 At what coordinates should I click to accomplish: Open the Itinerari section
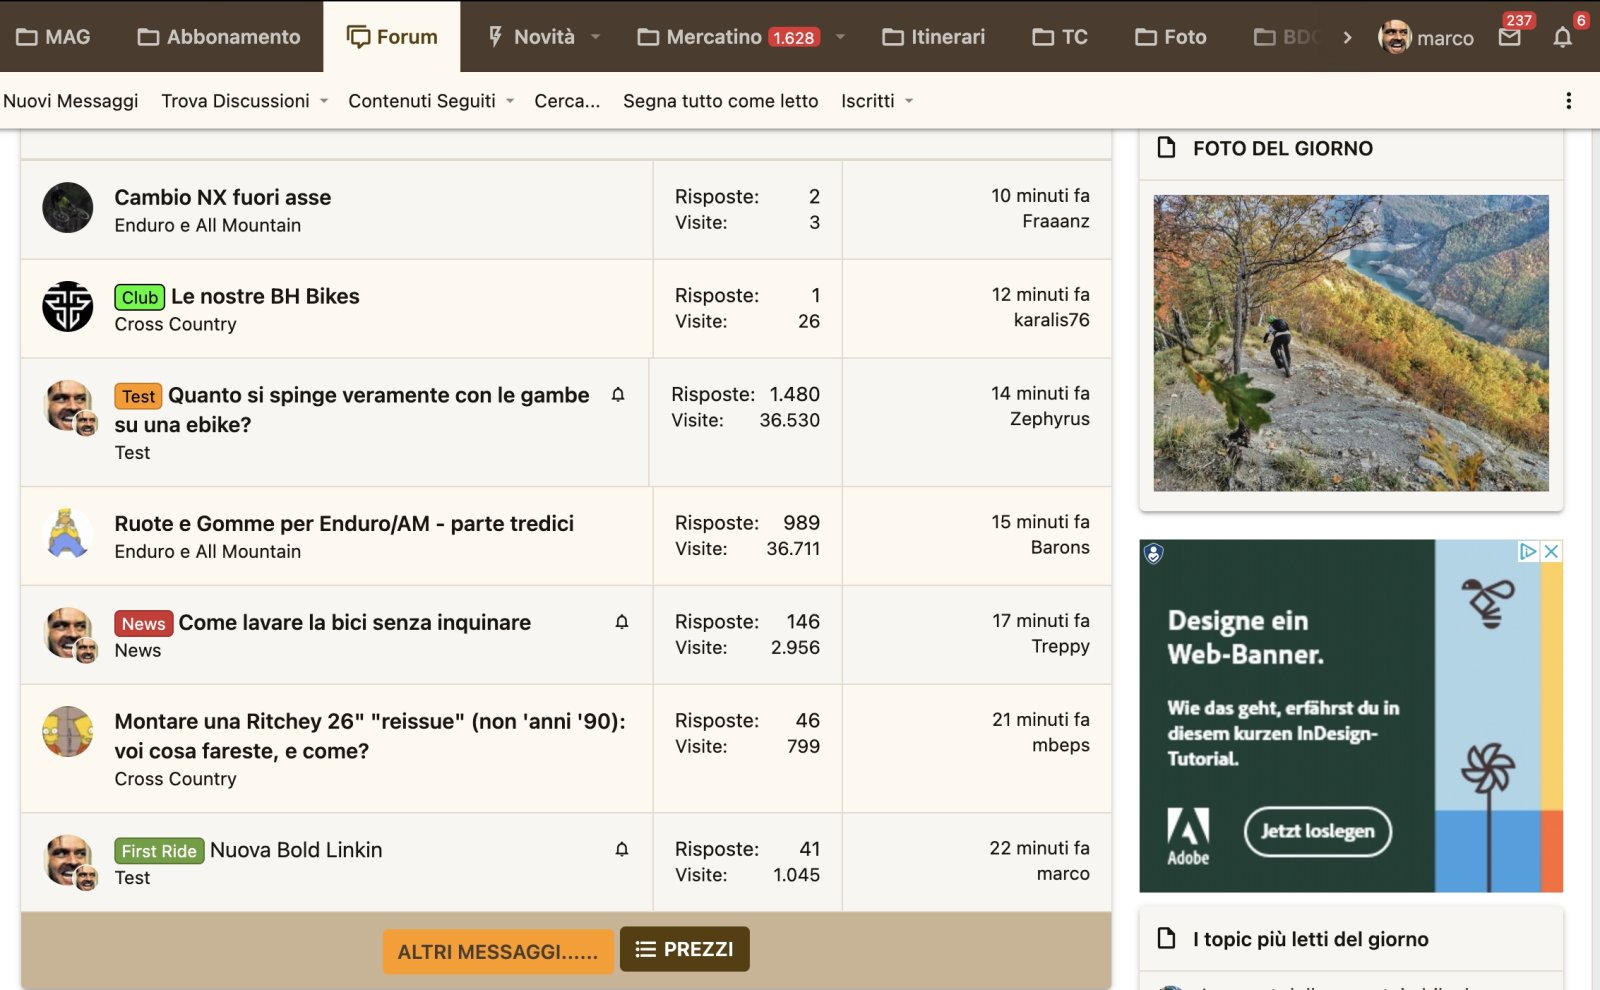pos(933,37)
